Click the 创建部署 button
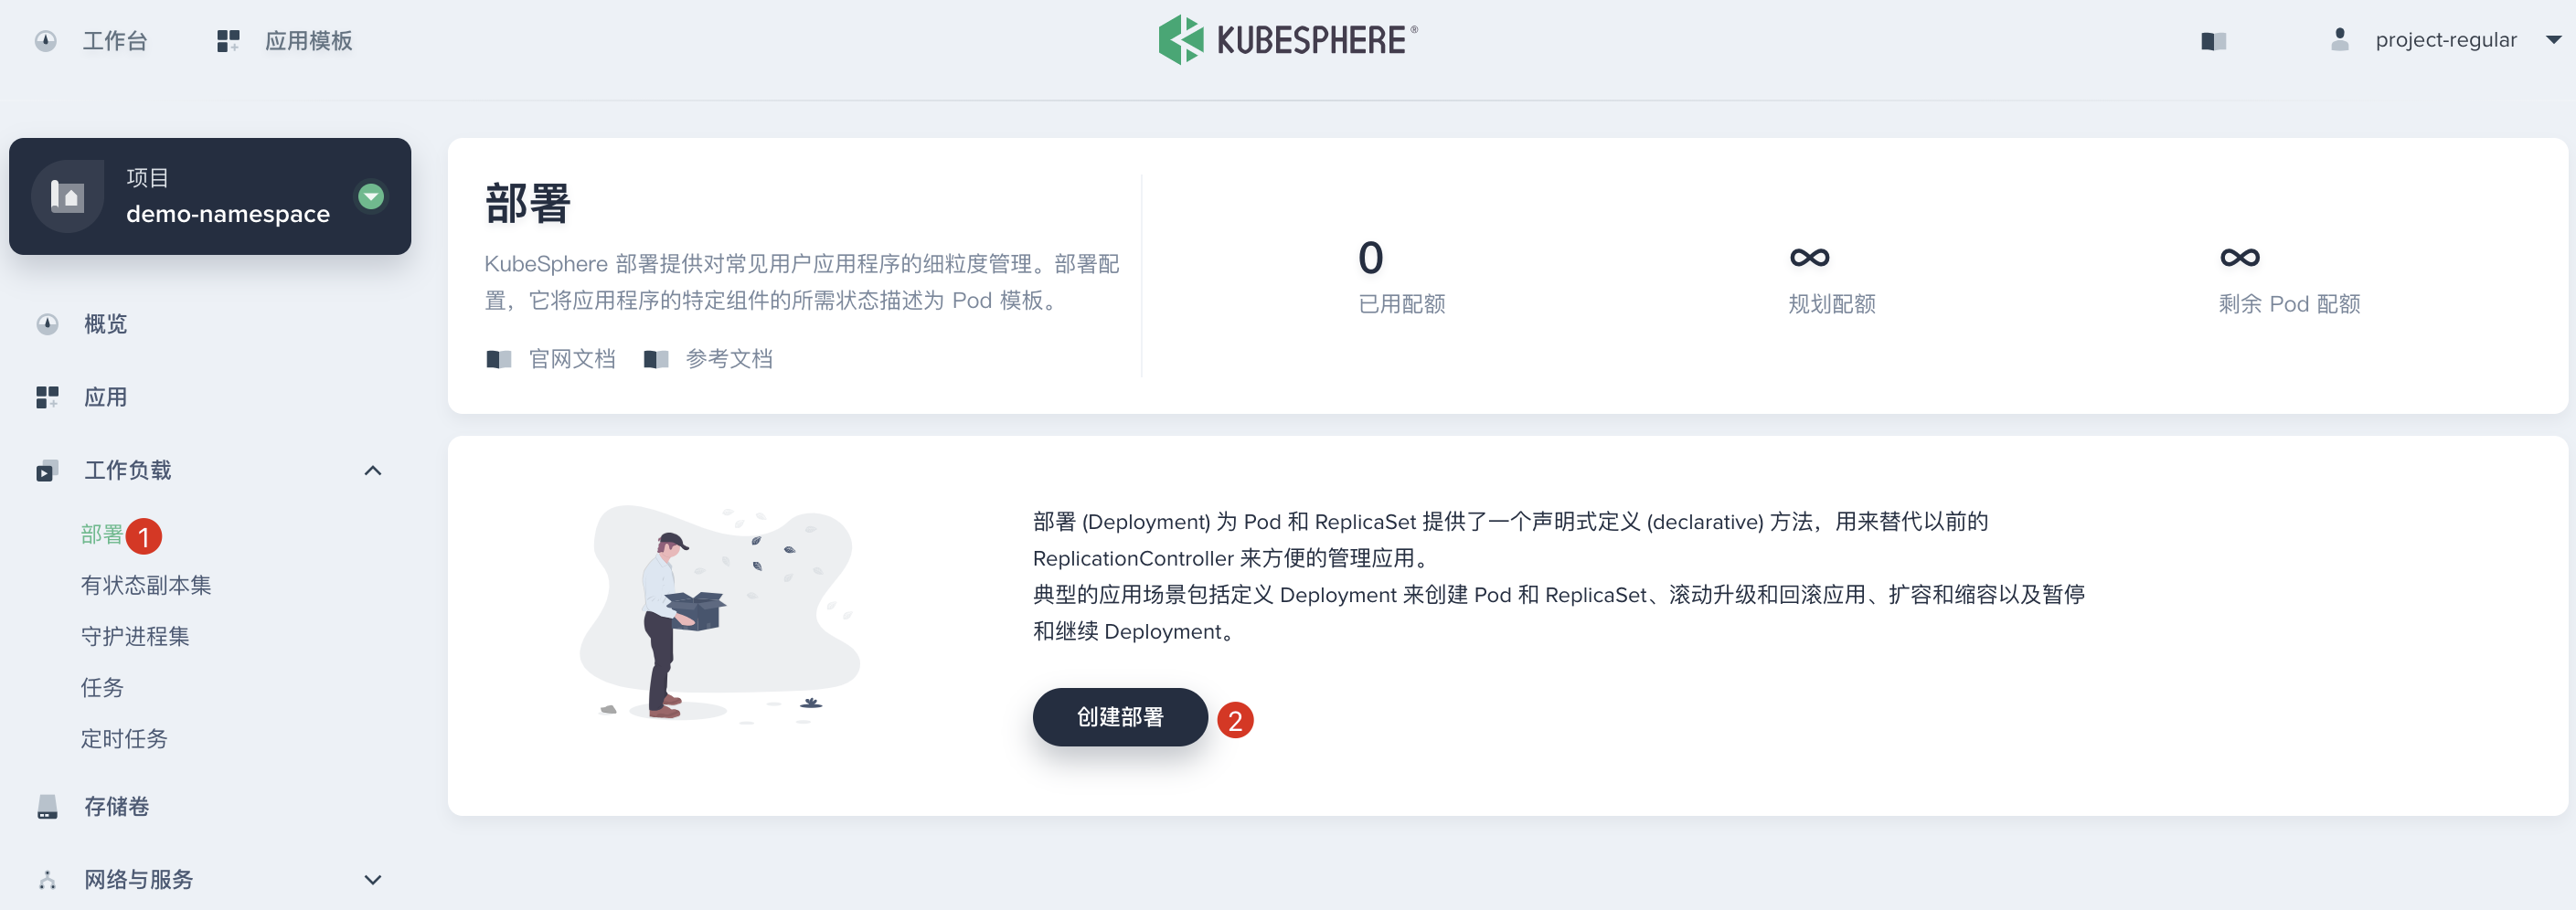This screenshot has width=2576, height=910. [1119, 717]
